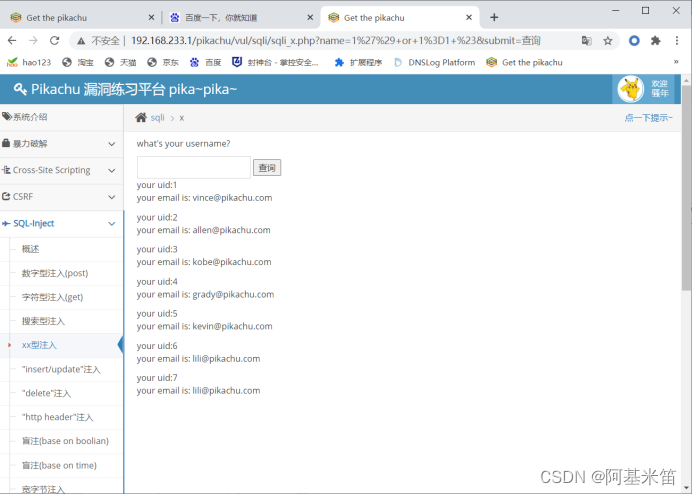Select the xx型注入 item
The width and height of the screenshot is (692, 495).
pos(61,345)
